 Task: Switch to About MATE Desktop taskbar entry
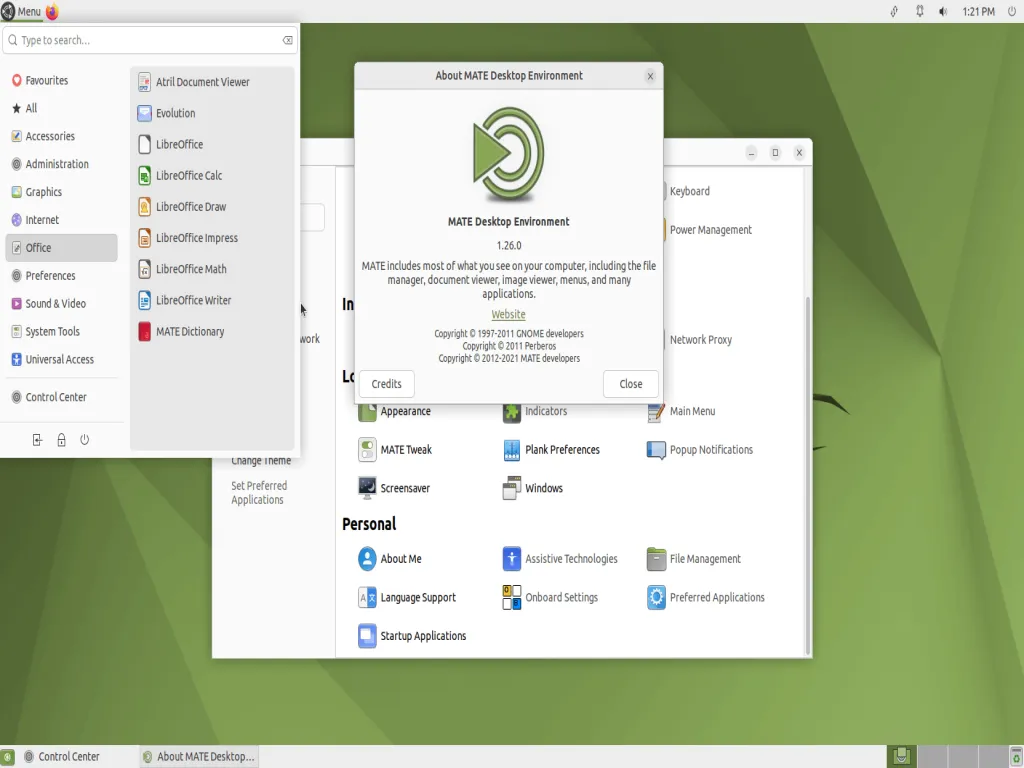[x=199, y=756]
